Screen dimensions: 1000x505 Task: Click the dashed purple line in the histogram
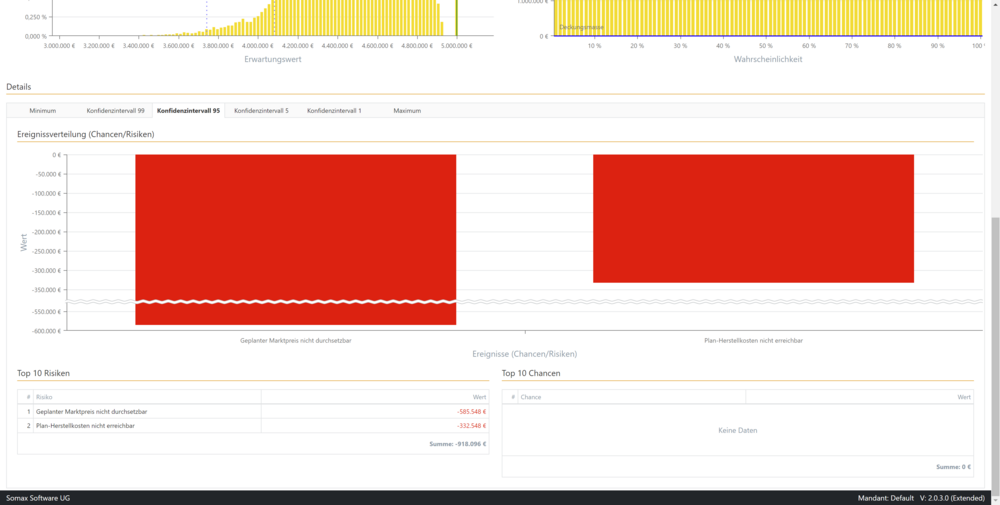click(x=207, y=18)
